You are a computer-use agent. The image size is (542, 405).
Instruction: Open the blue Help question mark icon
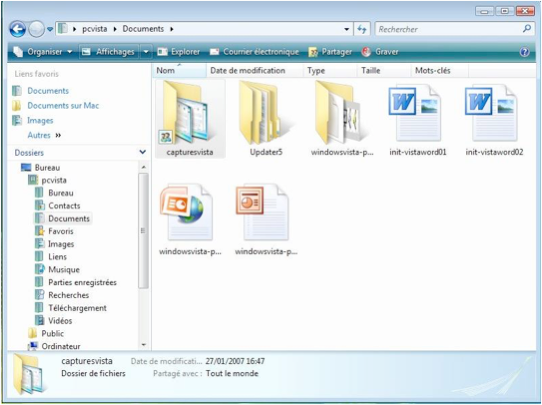tap(524, 52)
